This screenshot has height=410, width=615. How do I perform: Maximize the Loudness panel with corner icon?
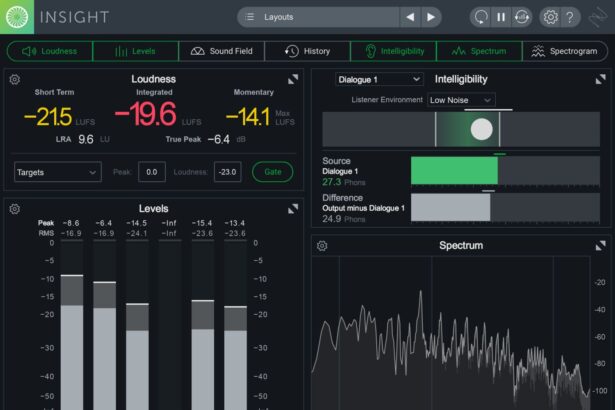tap(293, 79)
